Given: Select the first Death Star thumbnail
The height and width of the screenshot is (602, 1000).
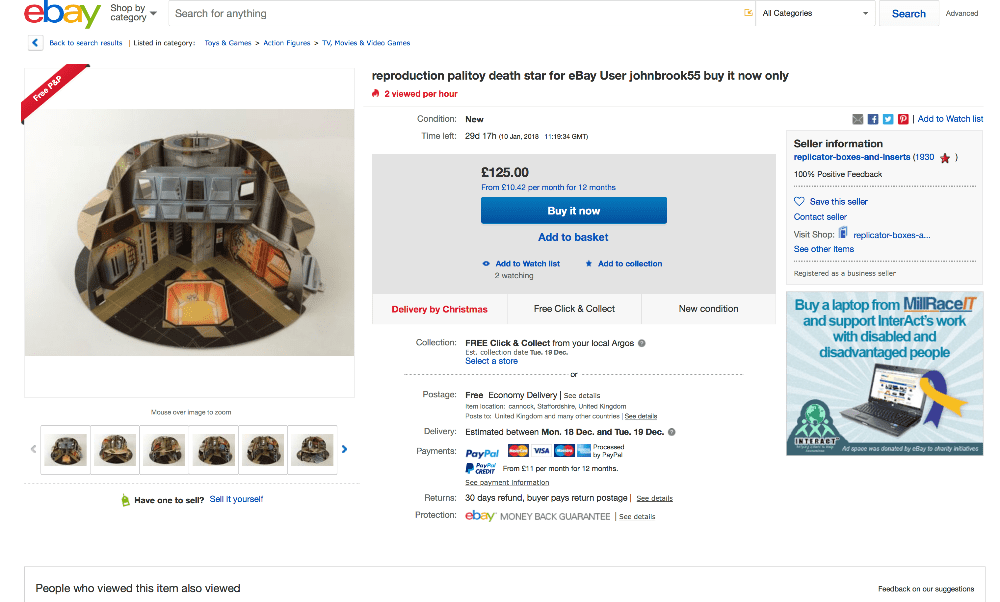Looking at the screenshot, I should [65, 450].
